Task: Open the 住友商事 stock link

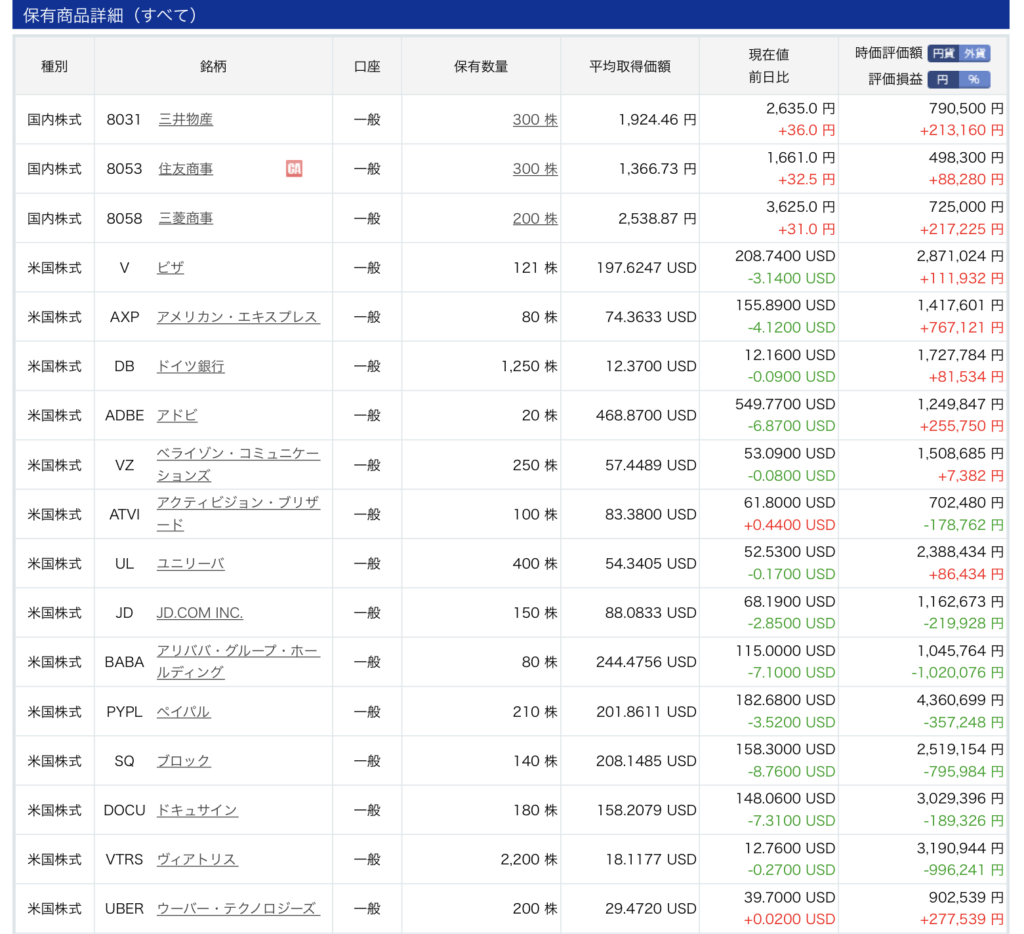Action: [185, 169]
